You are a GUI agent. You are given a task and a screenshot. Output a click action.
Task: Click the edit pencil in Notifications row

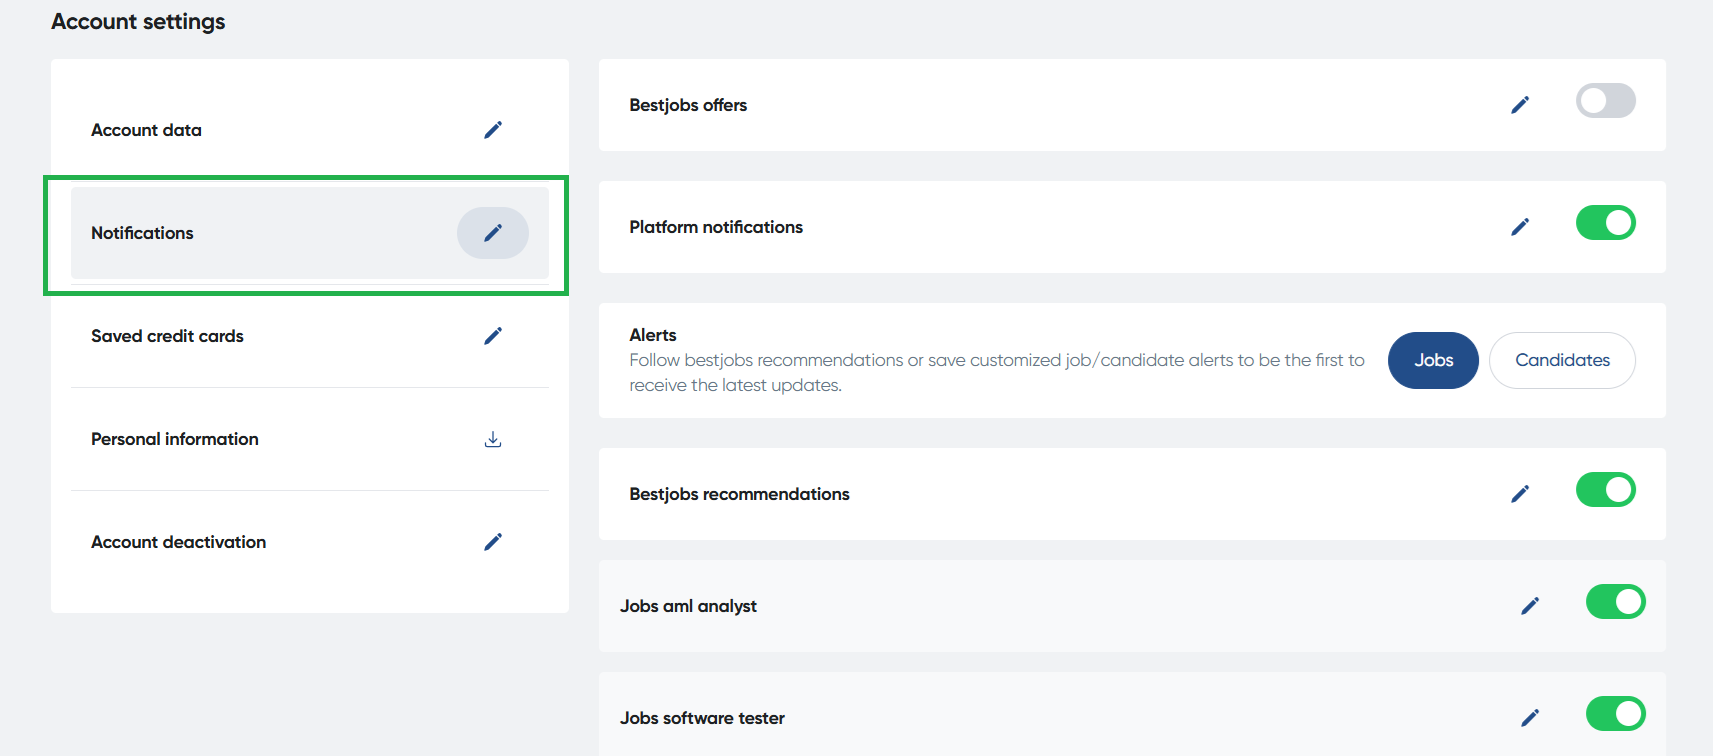click(x=493, y=233)
